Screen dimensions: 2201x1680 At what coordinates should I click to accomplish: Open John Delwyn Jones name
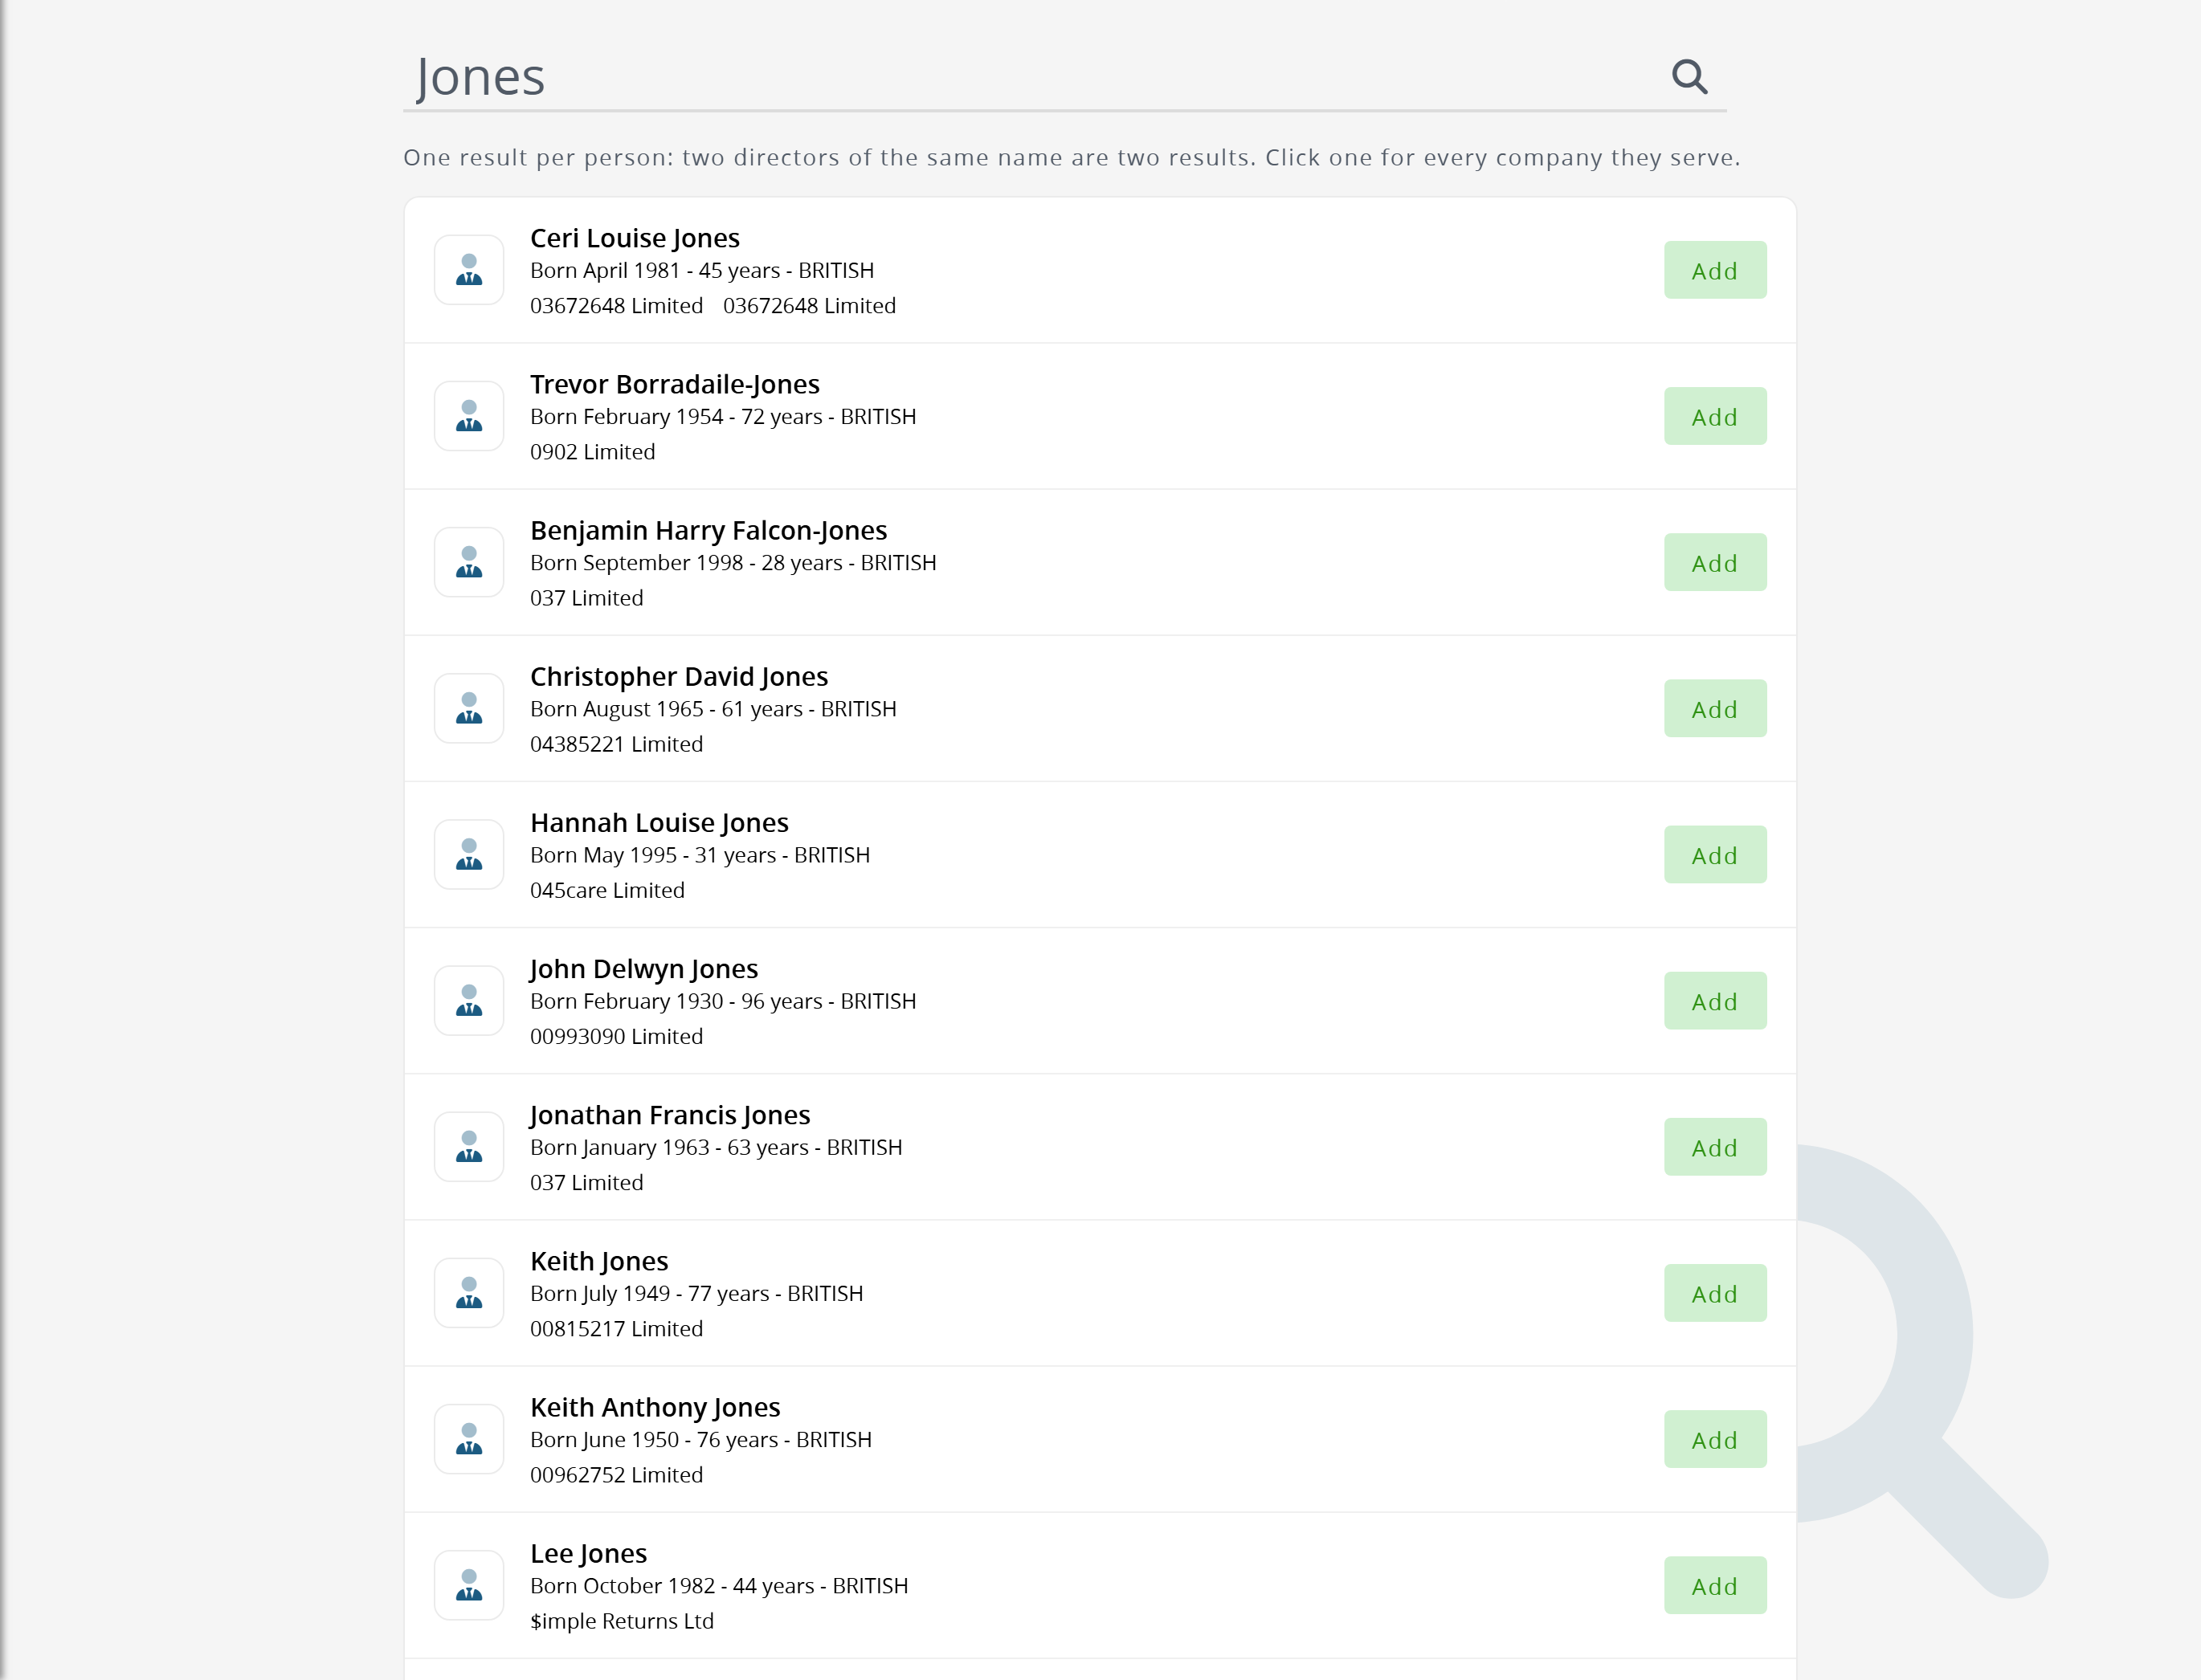pos(644,968)
